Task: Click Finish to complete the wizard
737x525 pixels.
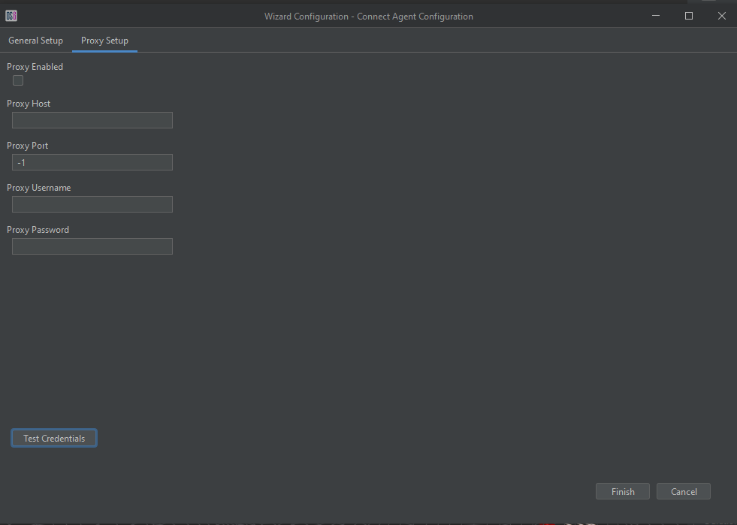Action: 623,492
